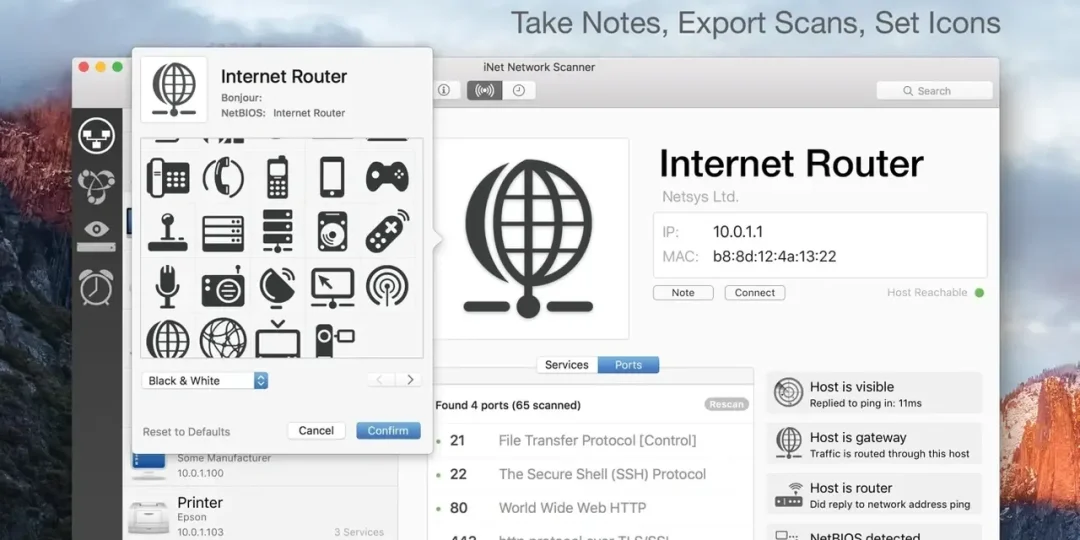Activate the wireless scan toolbar button
This screenshot has height=540, width=1080.
(x=484, y=90)
